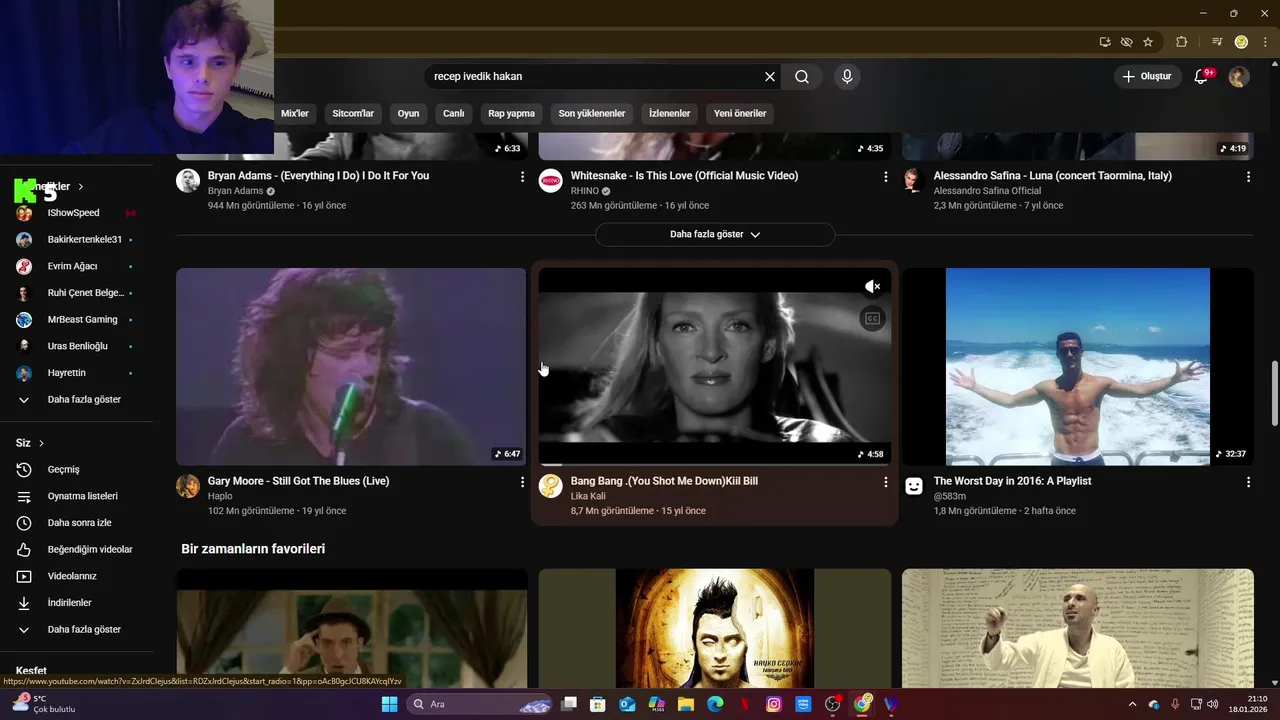Open Chrome's three-dot menu
Viewport: 1280px width, 720px height.
(x=1265, y=42)
